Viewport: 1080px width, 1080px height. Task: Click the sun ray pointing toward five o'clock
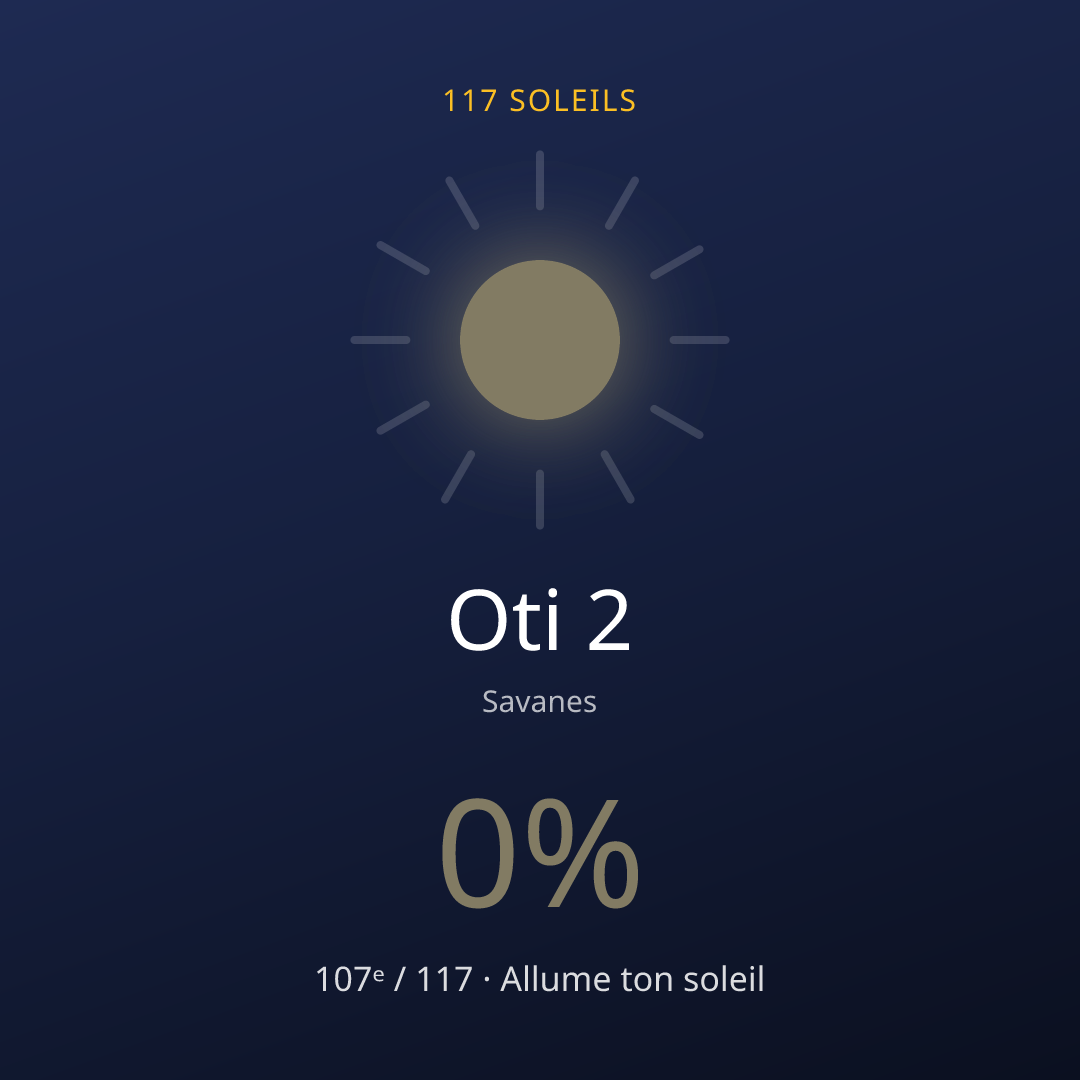[x=618, y=477]
